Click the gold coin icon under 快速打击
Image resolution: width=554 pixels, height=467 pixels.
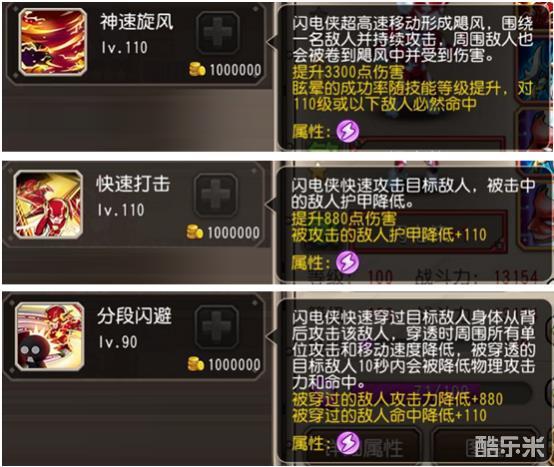(195, 232)
